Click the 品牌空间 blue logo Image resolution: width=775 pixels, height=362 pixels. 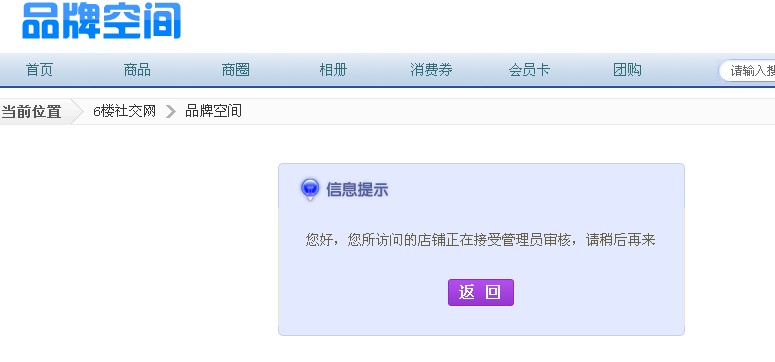101,20
